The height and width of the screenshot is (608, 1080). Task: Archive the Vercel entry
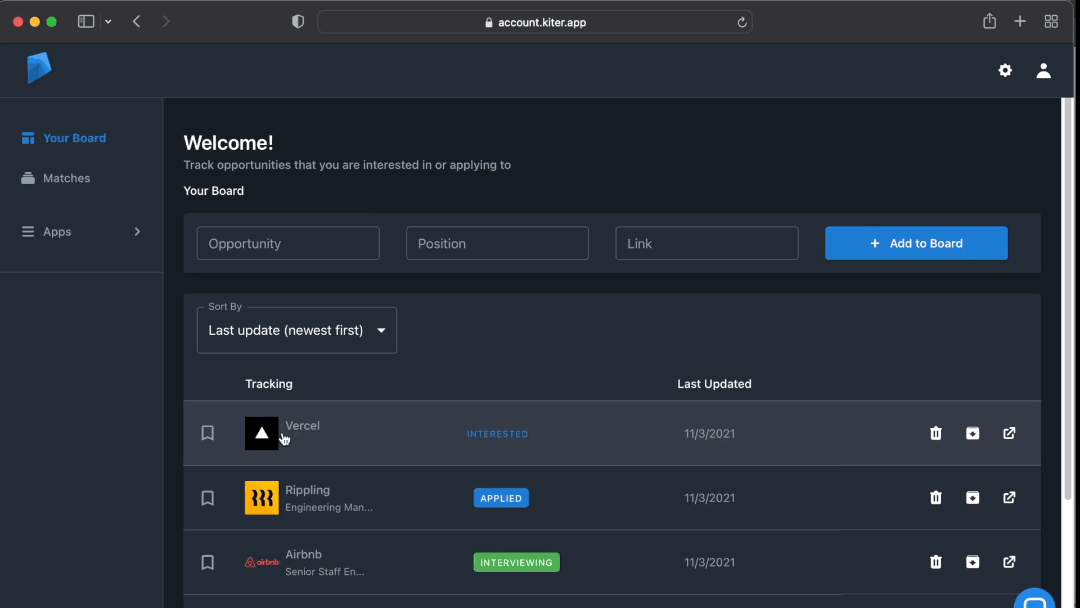pyautogui.click(x=973, y=433)
